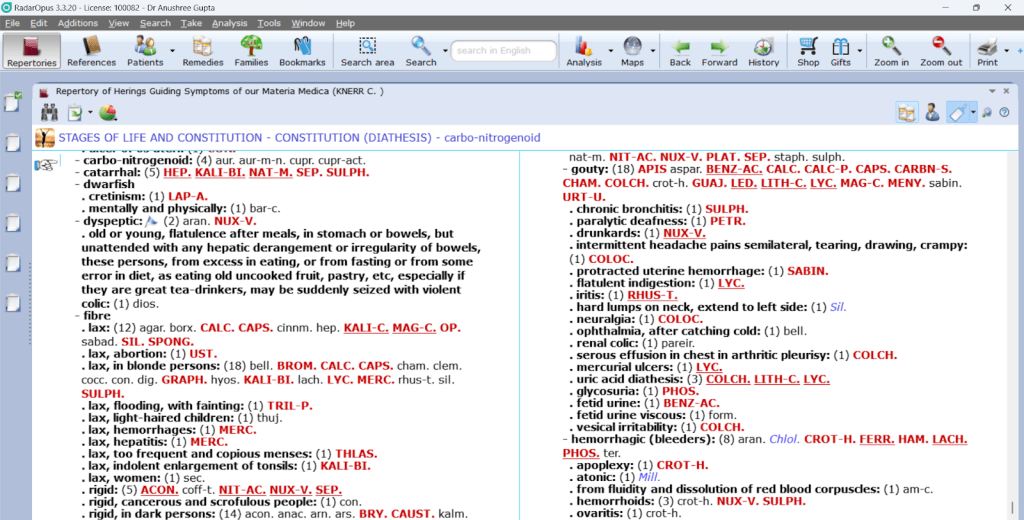The width and height of the screenshot is (1024, 520).
Task: Open the Remedies toolbar icon
Action: (202, 51)
